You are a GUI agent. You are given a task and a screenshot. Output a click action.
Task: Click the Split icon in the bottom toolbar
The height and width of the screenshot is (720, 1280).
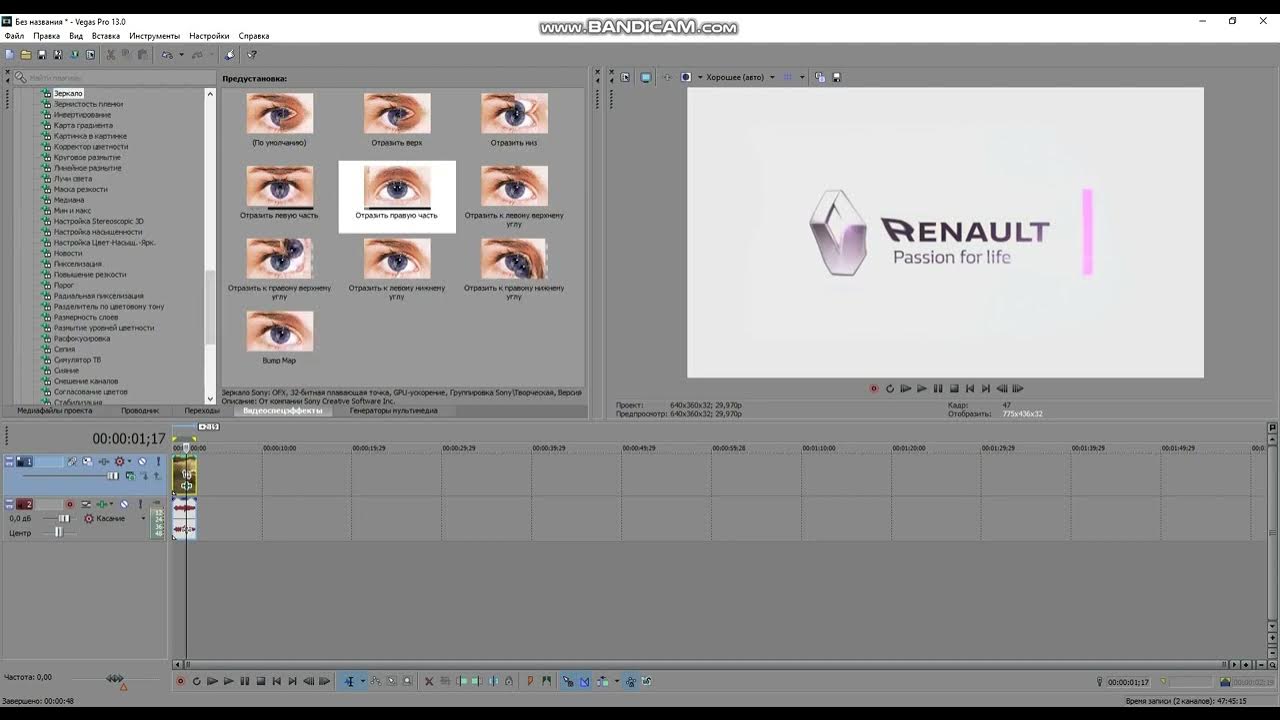point(494,681)
